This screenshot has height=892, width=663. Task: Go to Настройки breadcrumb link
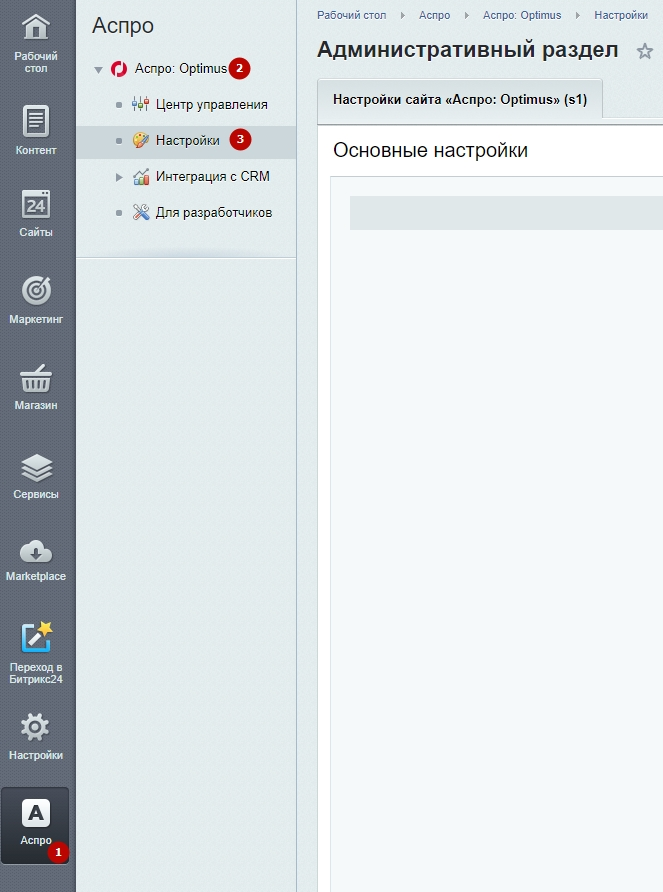621,15
